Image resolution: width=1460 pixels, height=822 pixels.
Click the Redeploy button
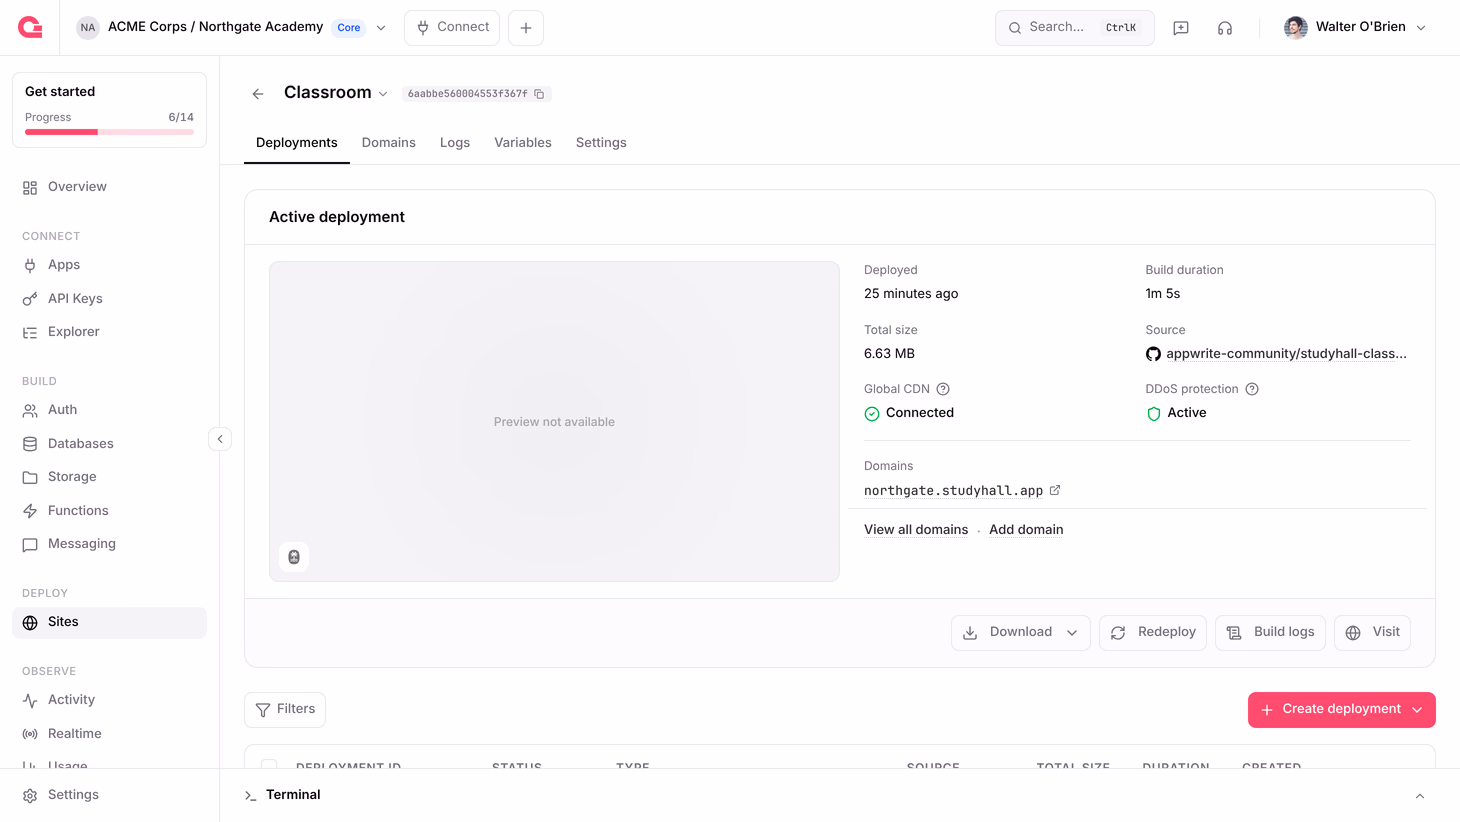tap(1153, 632)
